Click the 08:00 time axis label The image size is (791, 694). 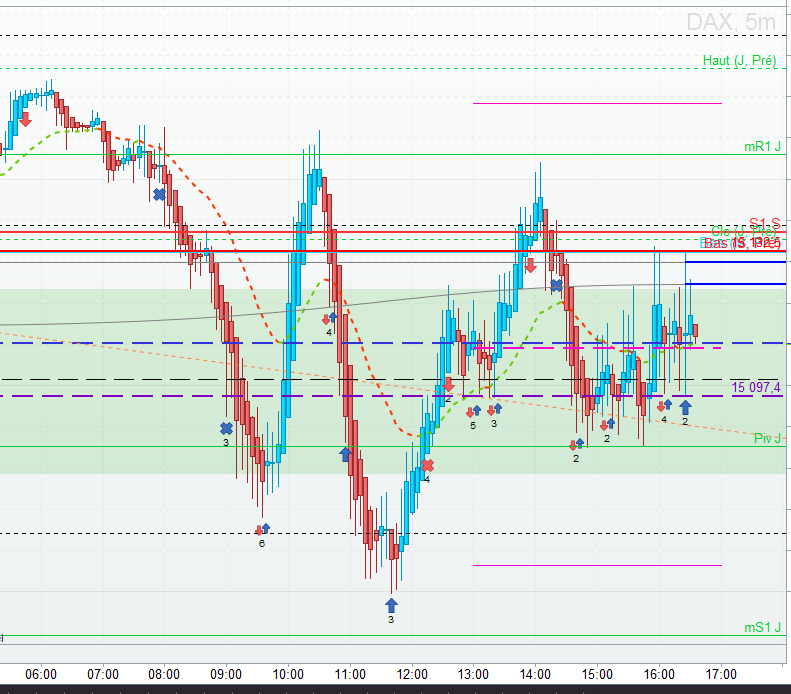coord(164,674)
